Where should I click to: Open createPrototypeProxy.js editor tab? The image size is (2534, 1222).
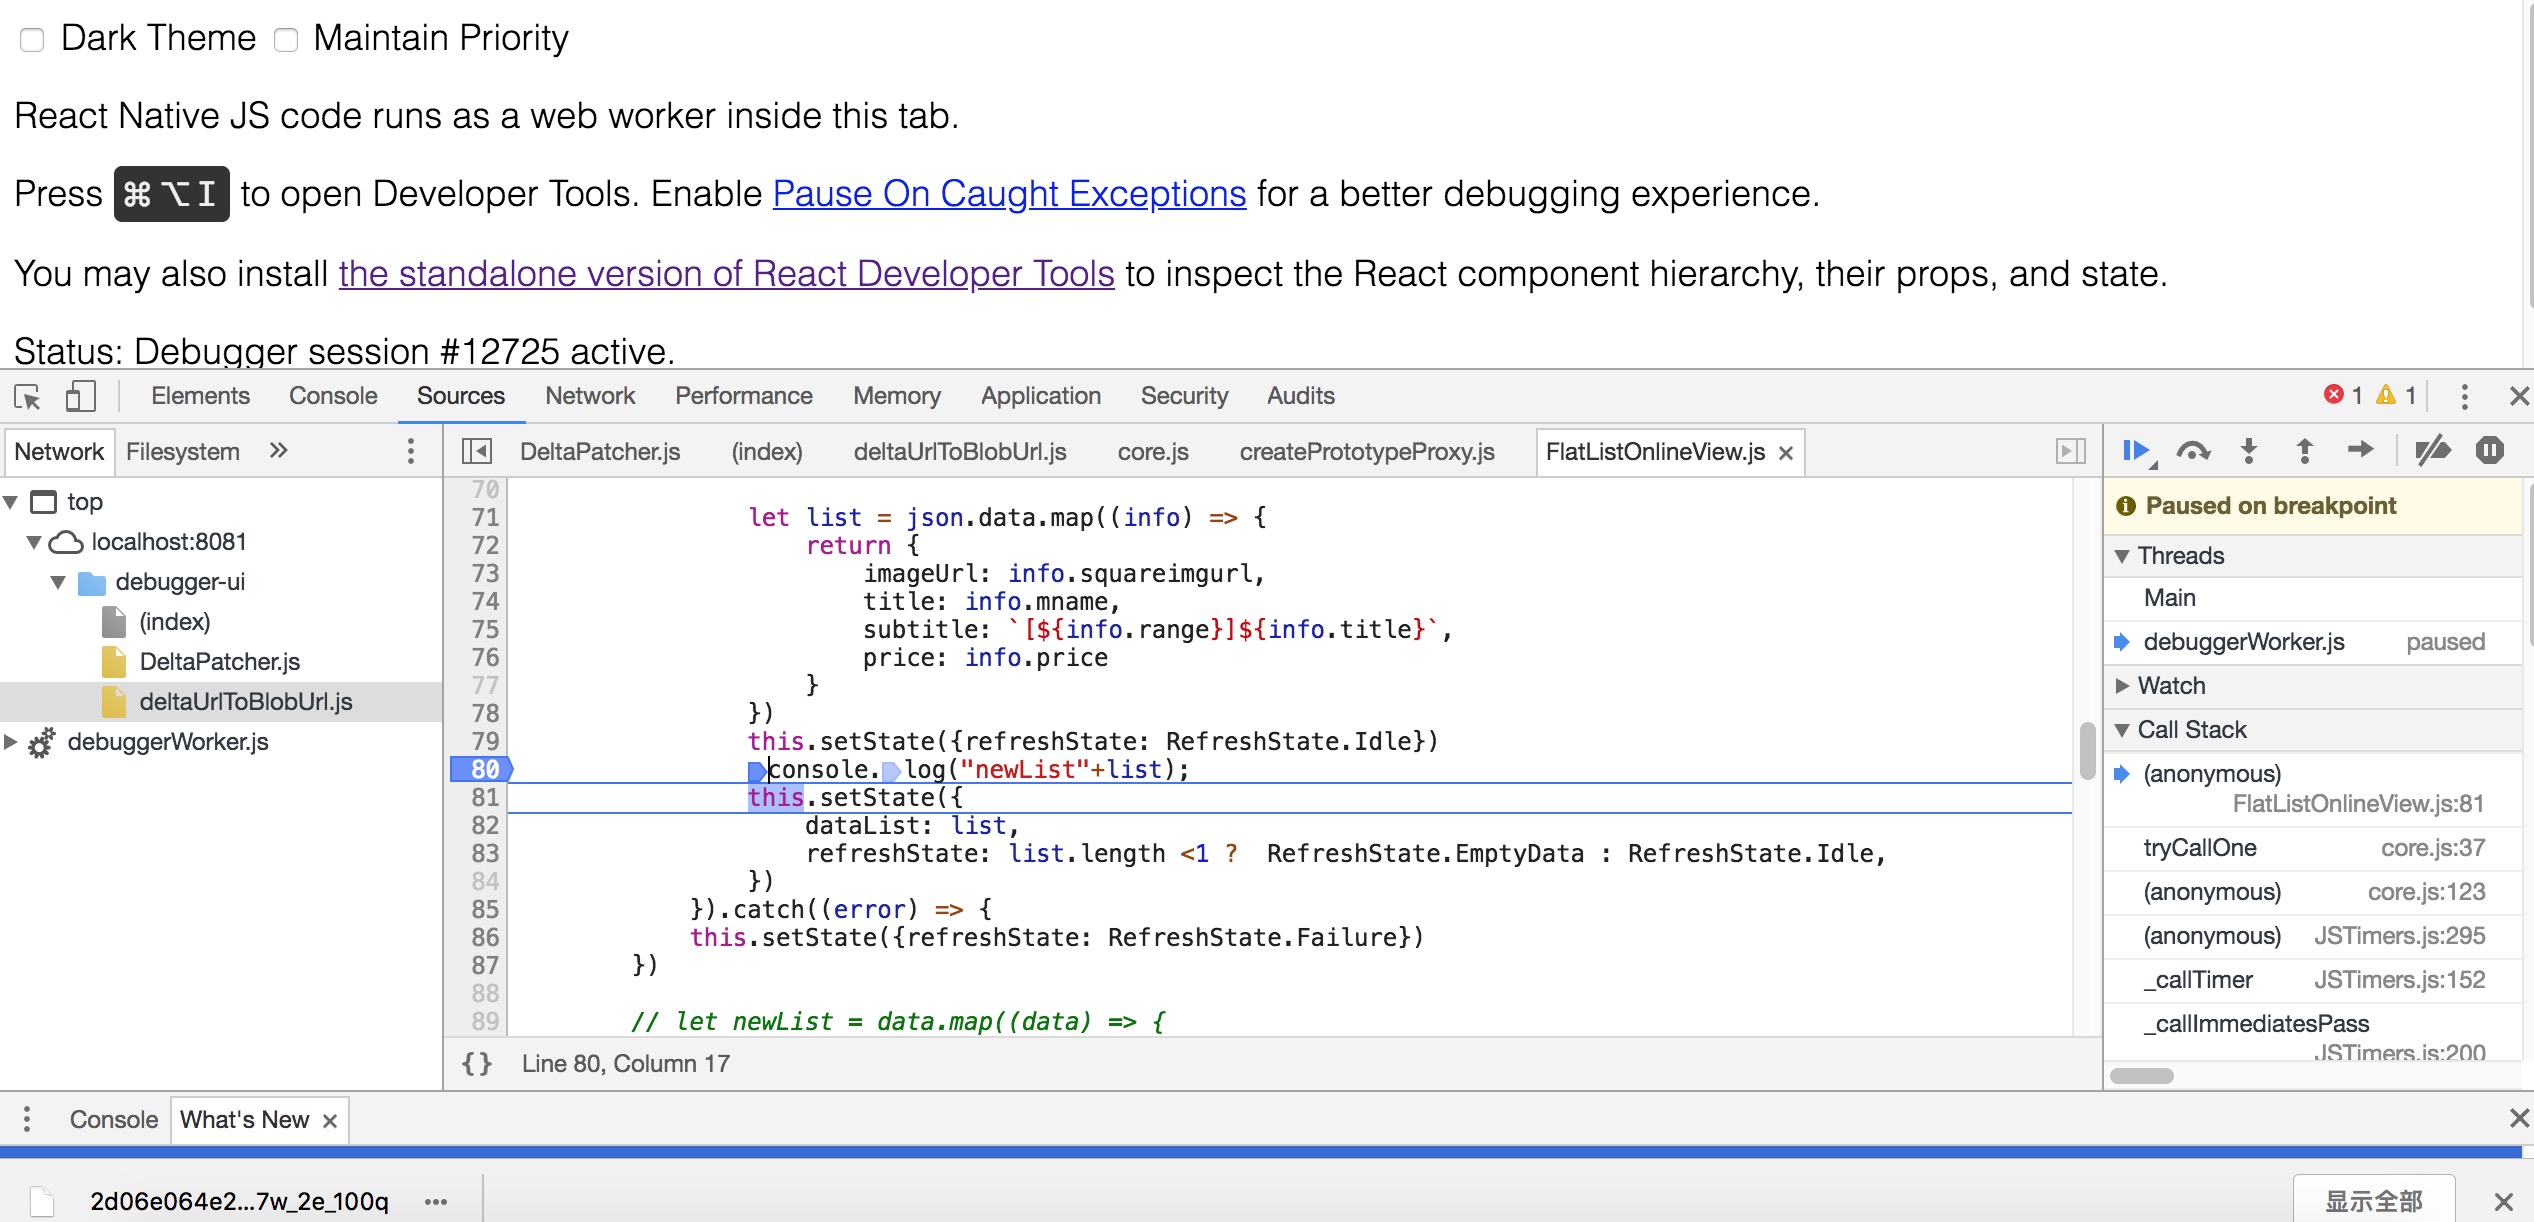pyautogui.click(x=1367, y=452)
